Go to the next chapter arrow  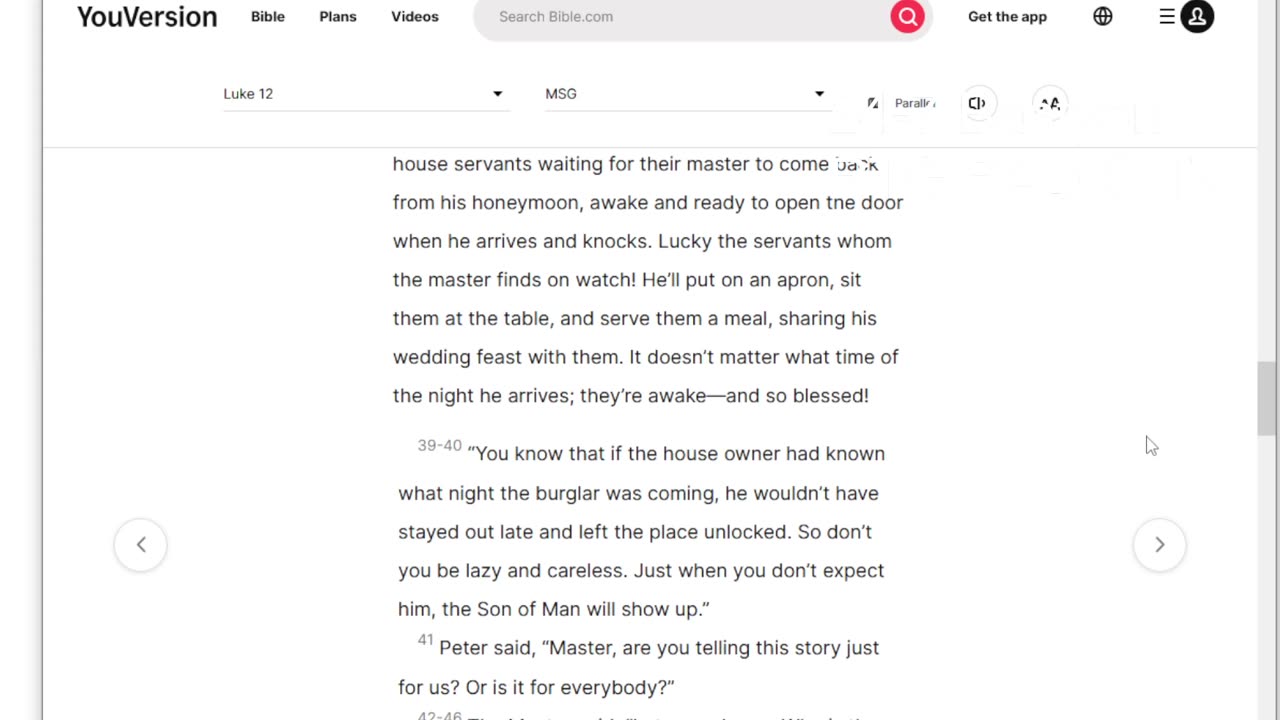tap(1160, 545)
